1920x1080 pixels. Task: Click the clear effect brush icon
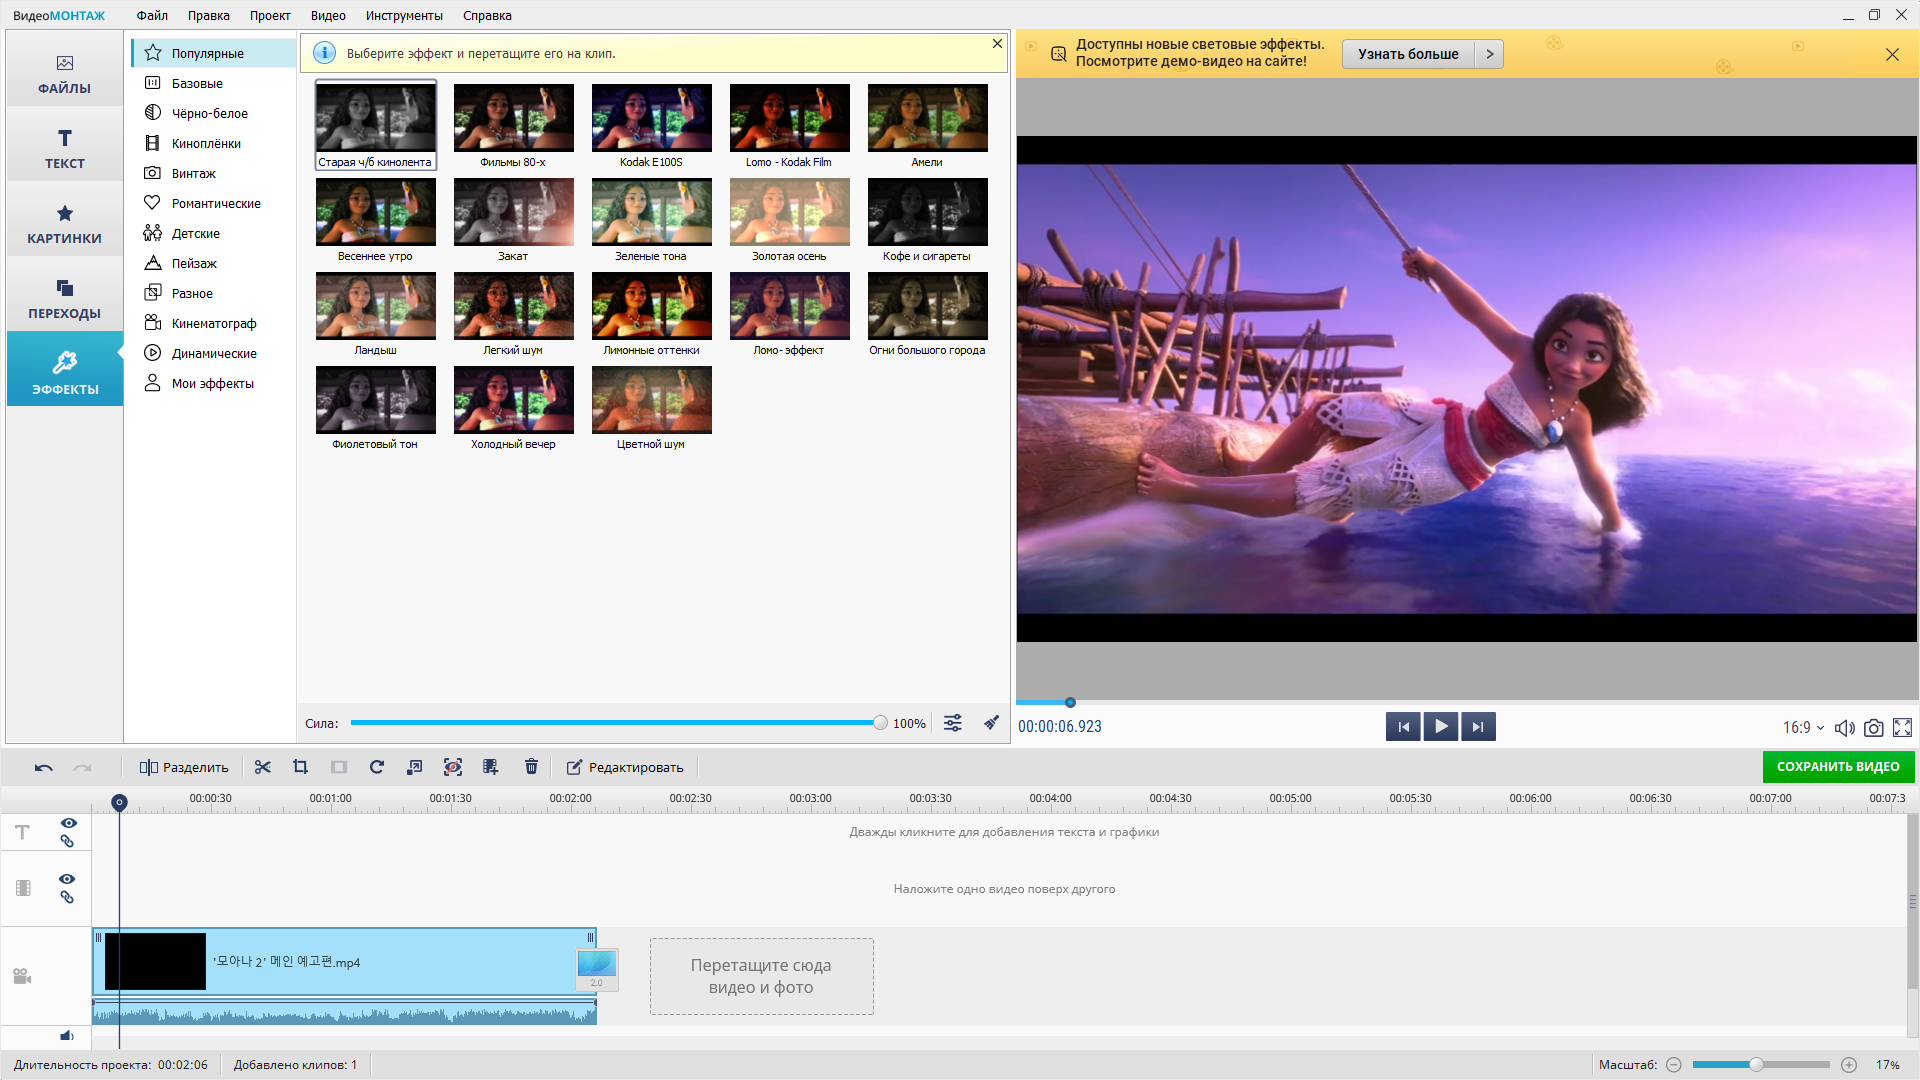pyautogui.click(x=991, y=723)
